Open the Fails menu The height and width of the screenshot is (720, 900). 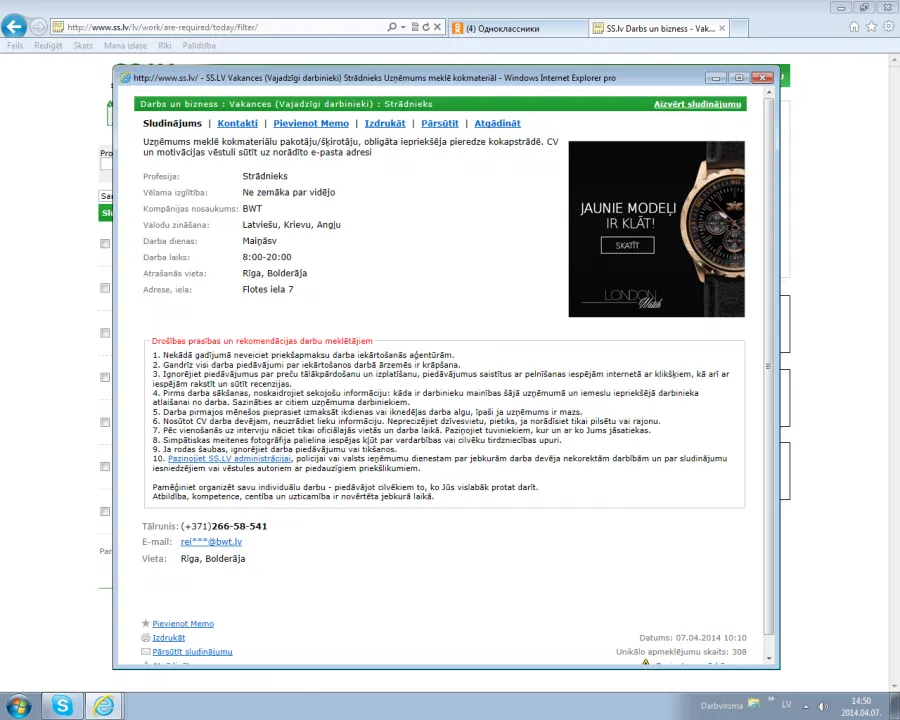[15, 45]
